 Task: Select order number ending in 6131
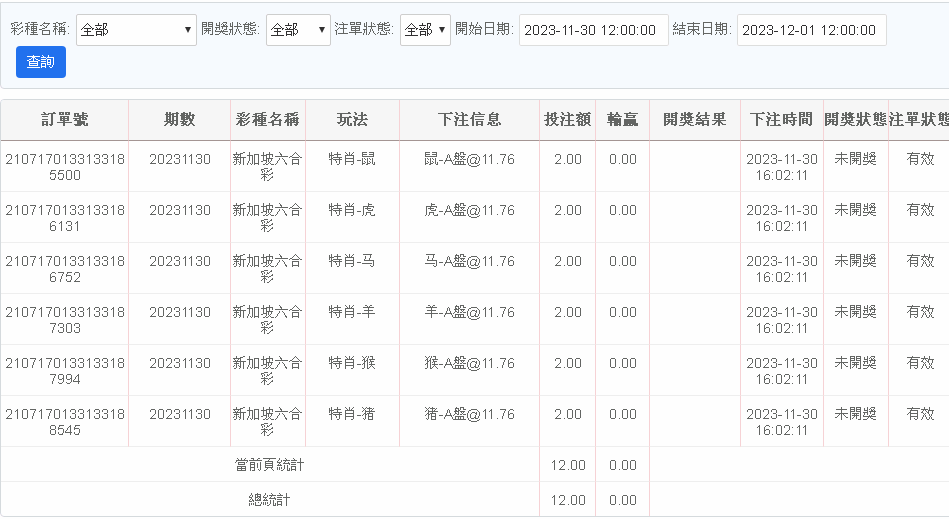[65, 218]
